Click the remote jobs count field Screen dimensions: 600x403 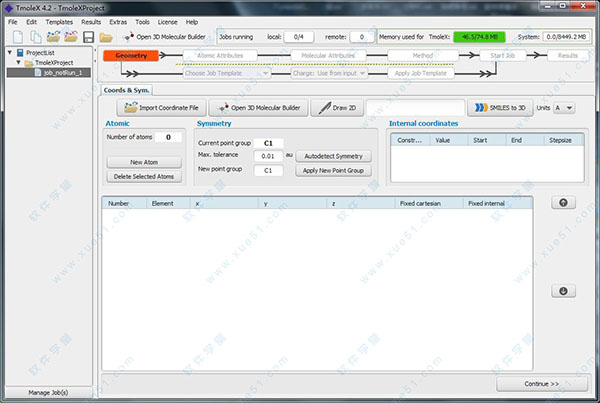click(362, 37)
